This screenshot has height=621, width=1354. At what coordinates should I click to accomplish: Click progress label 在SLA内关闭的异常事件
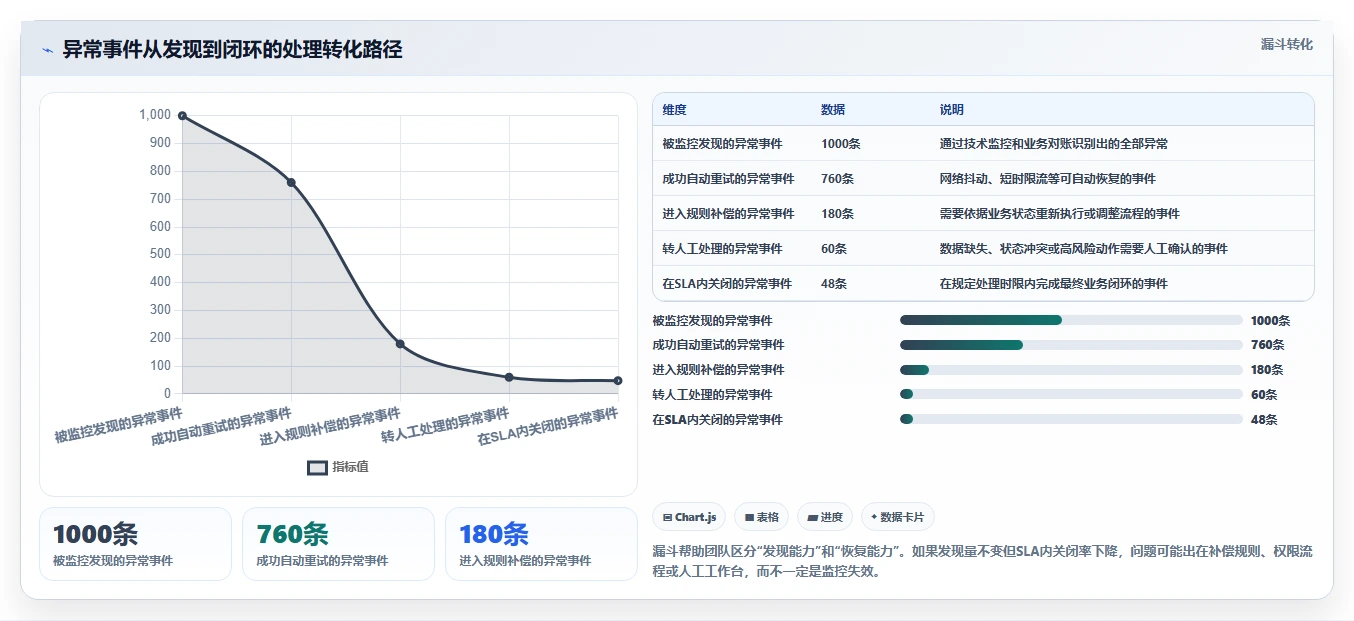717,420
